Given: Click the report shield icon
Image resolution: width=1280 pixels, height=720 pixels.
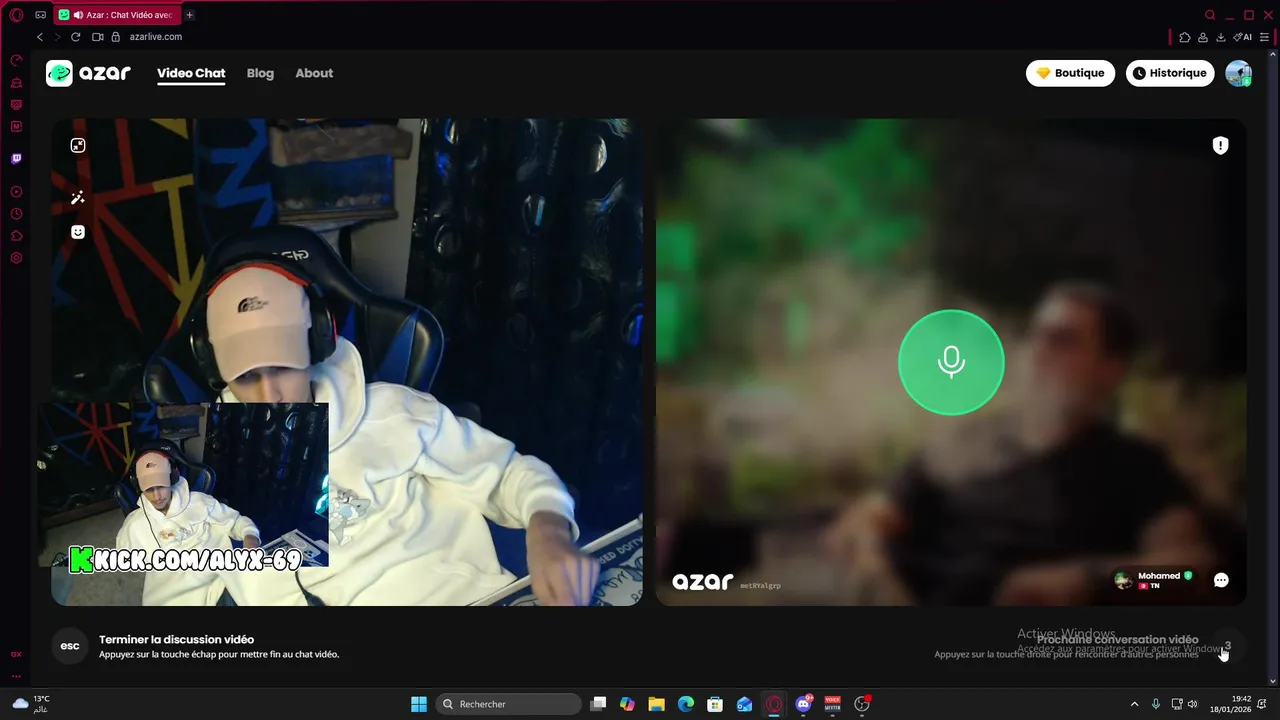Looking at the screenshot, I should (x=1220, y=145).
